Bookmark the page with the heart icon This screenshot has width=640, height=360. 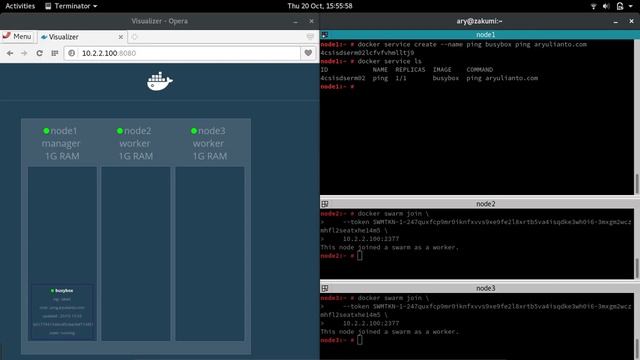click(x=308, y=53)
